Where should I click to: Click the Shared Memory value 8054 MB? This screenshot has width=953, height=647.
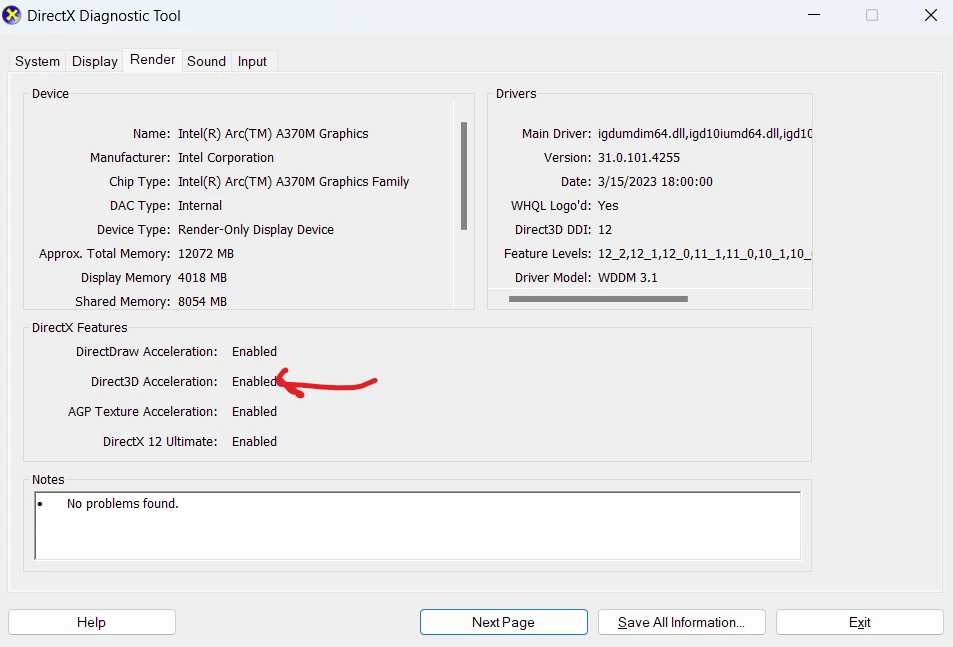202,302
